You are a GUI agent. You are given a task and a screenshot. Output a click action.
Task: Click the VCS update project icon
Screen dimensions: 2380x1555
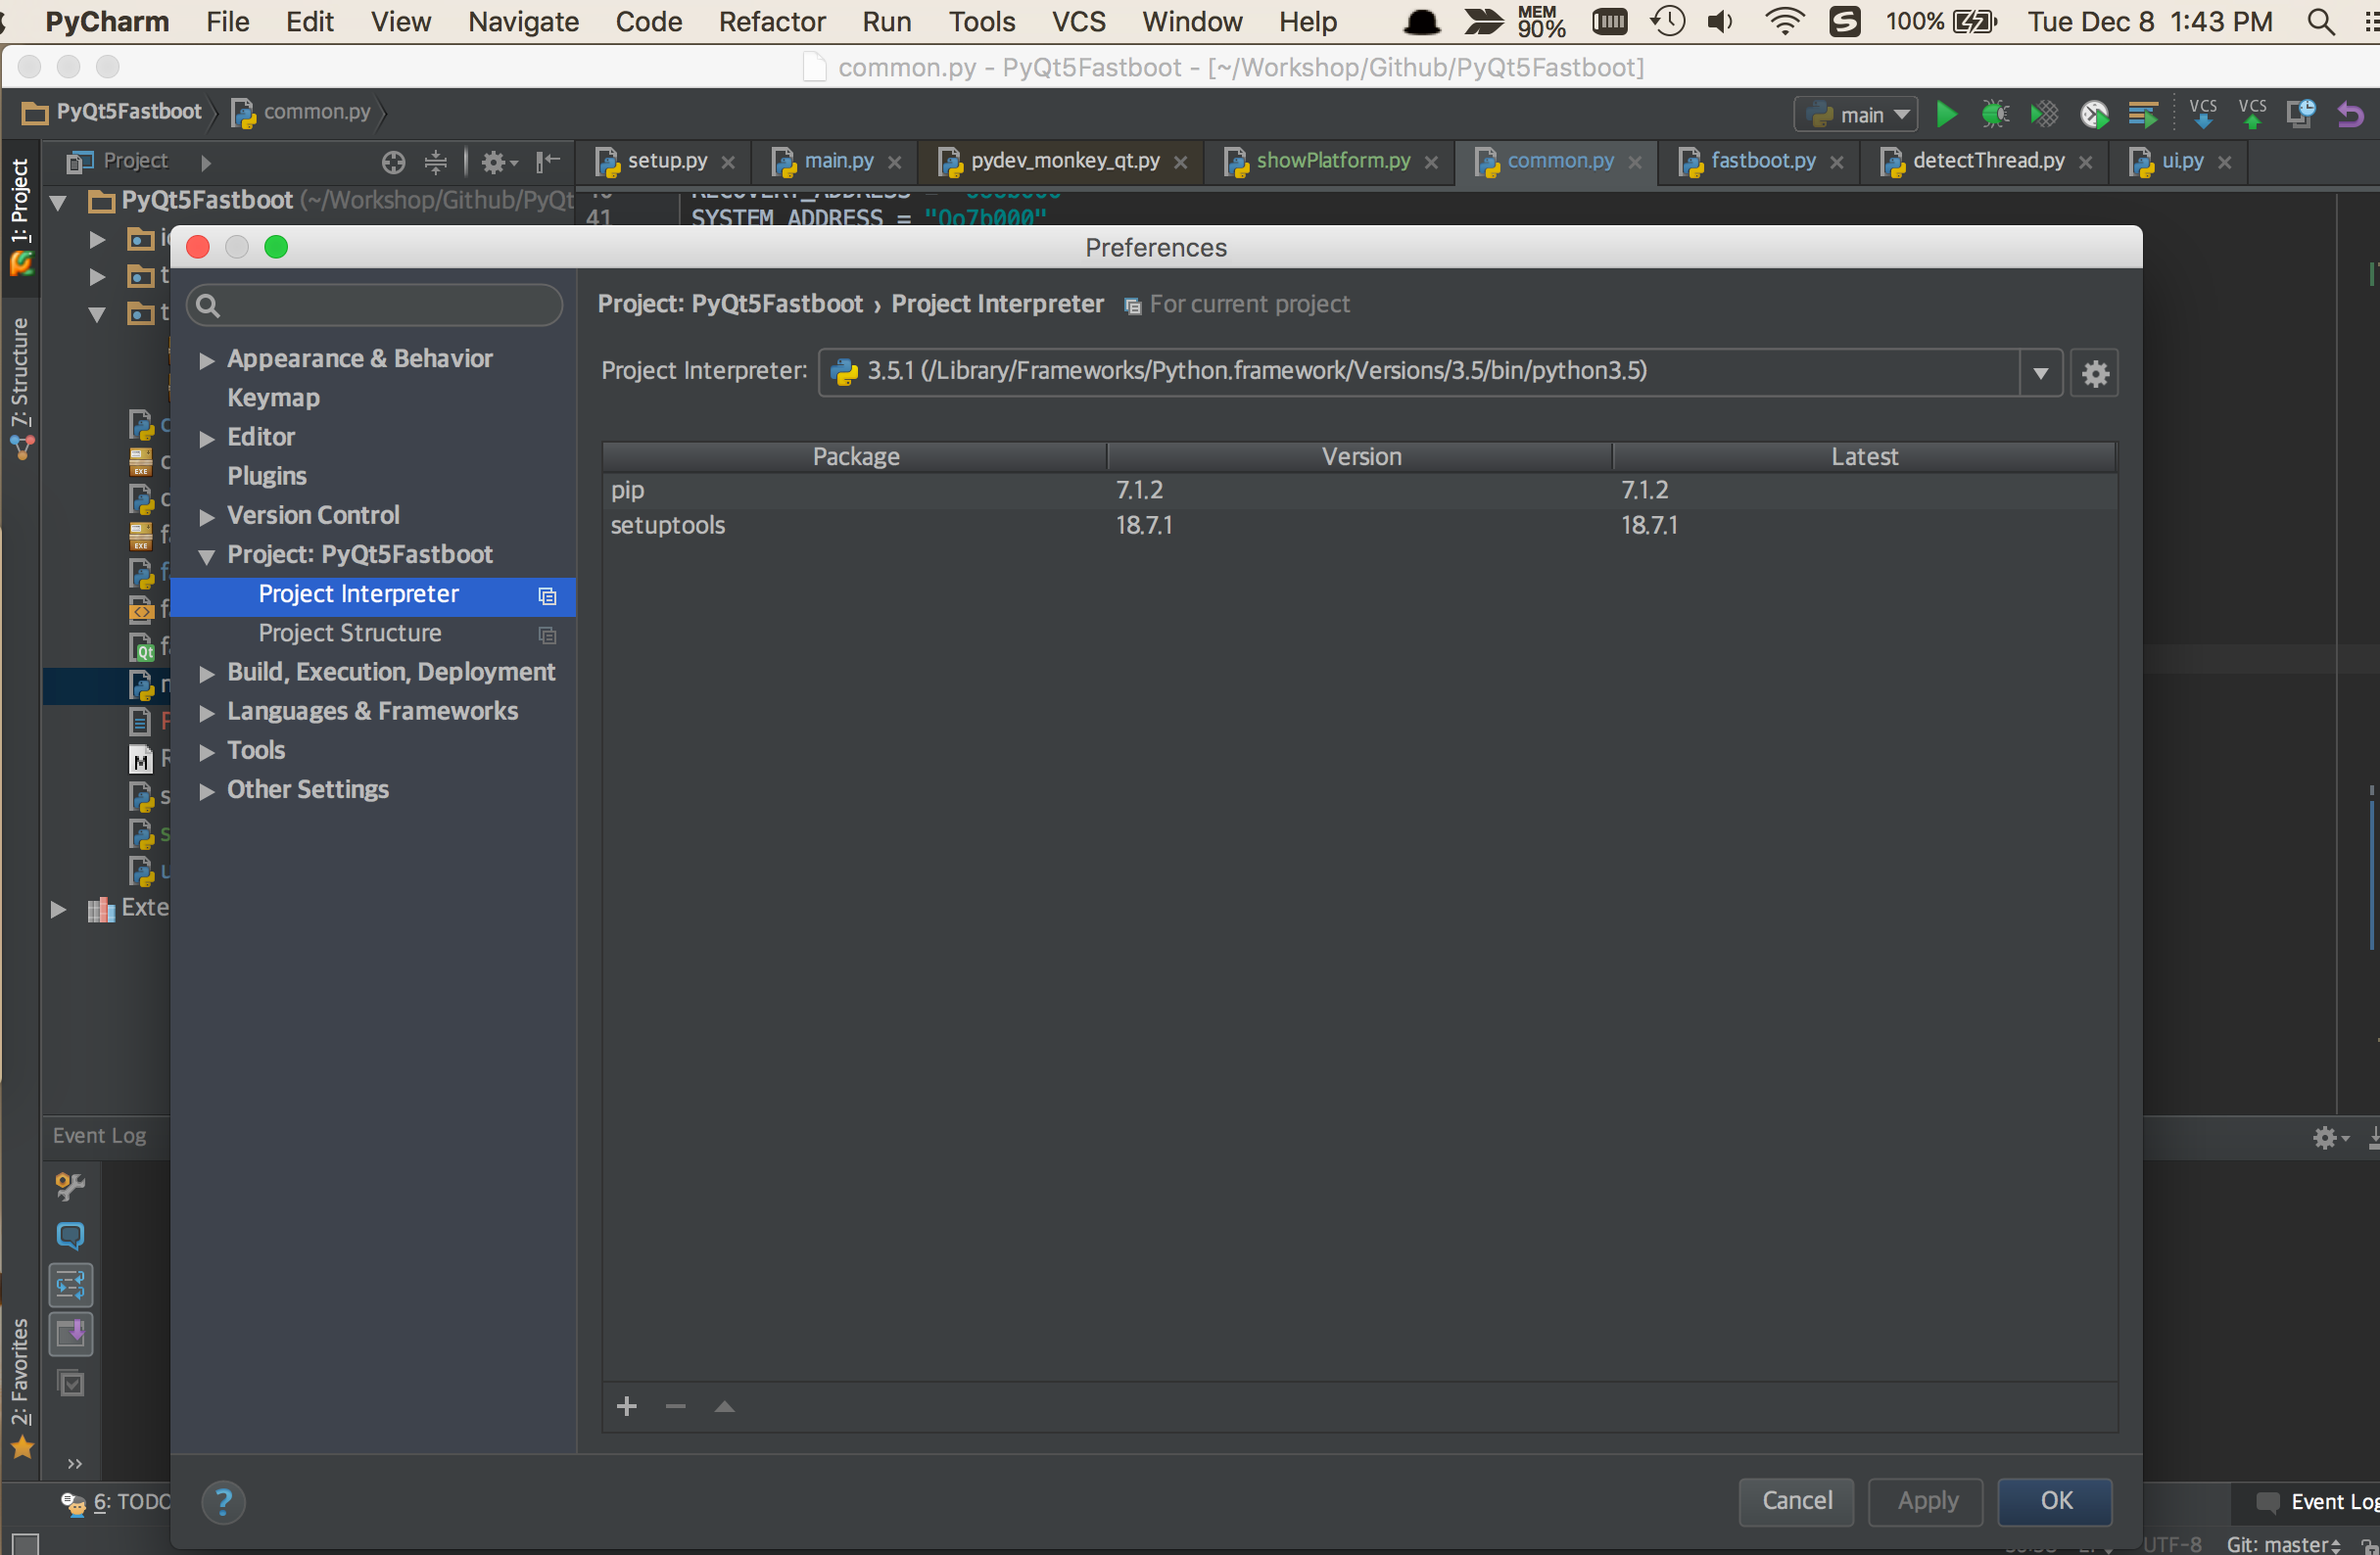point(2202,114)
